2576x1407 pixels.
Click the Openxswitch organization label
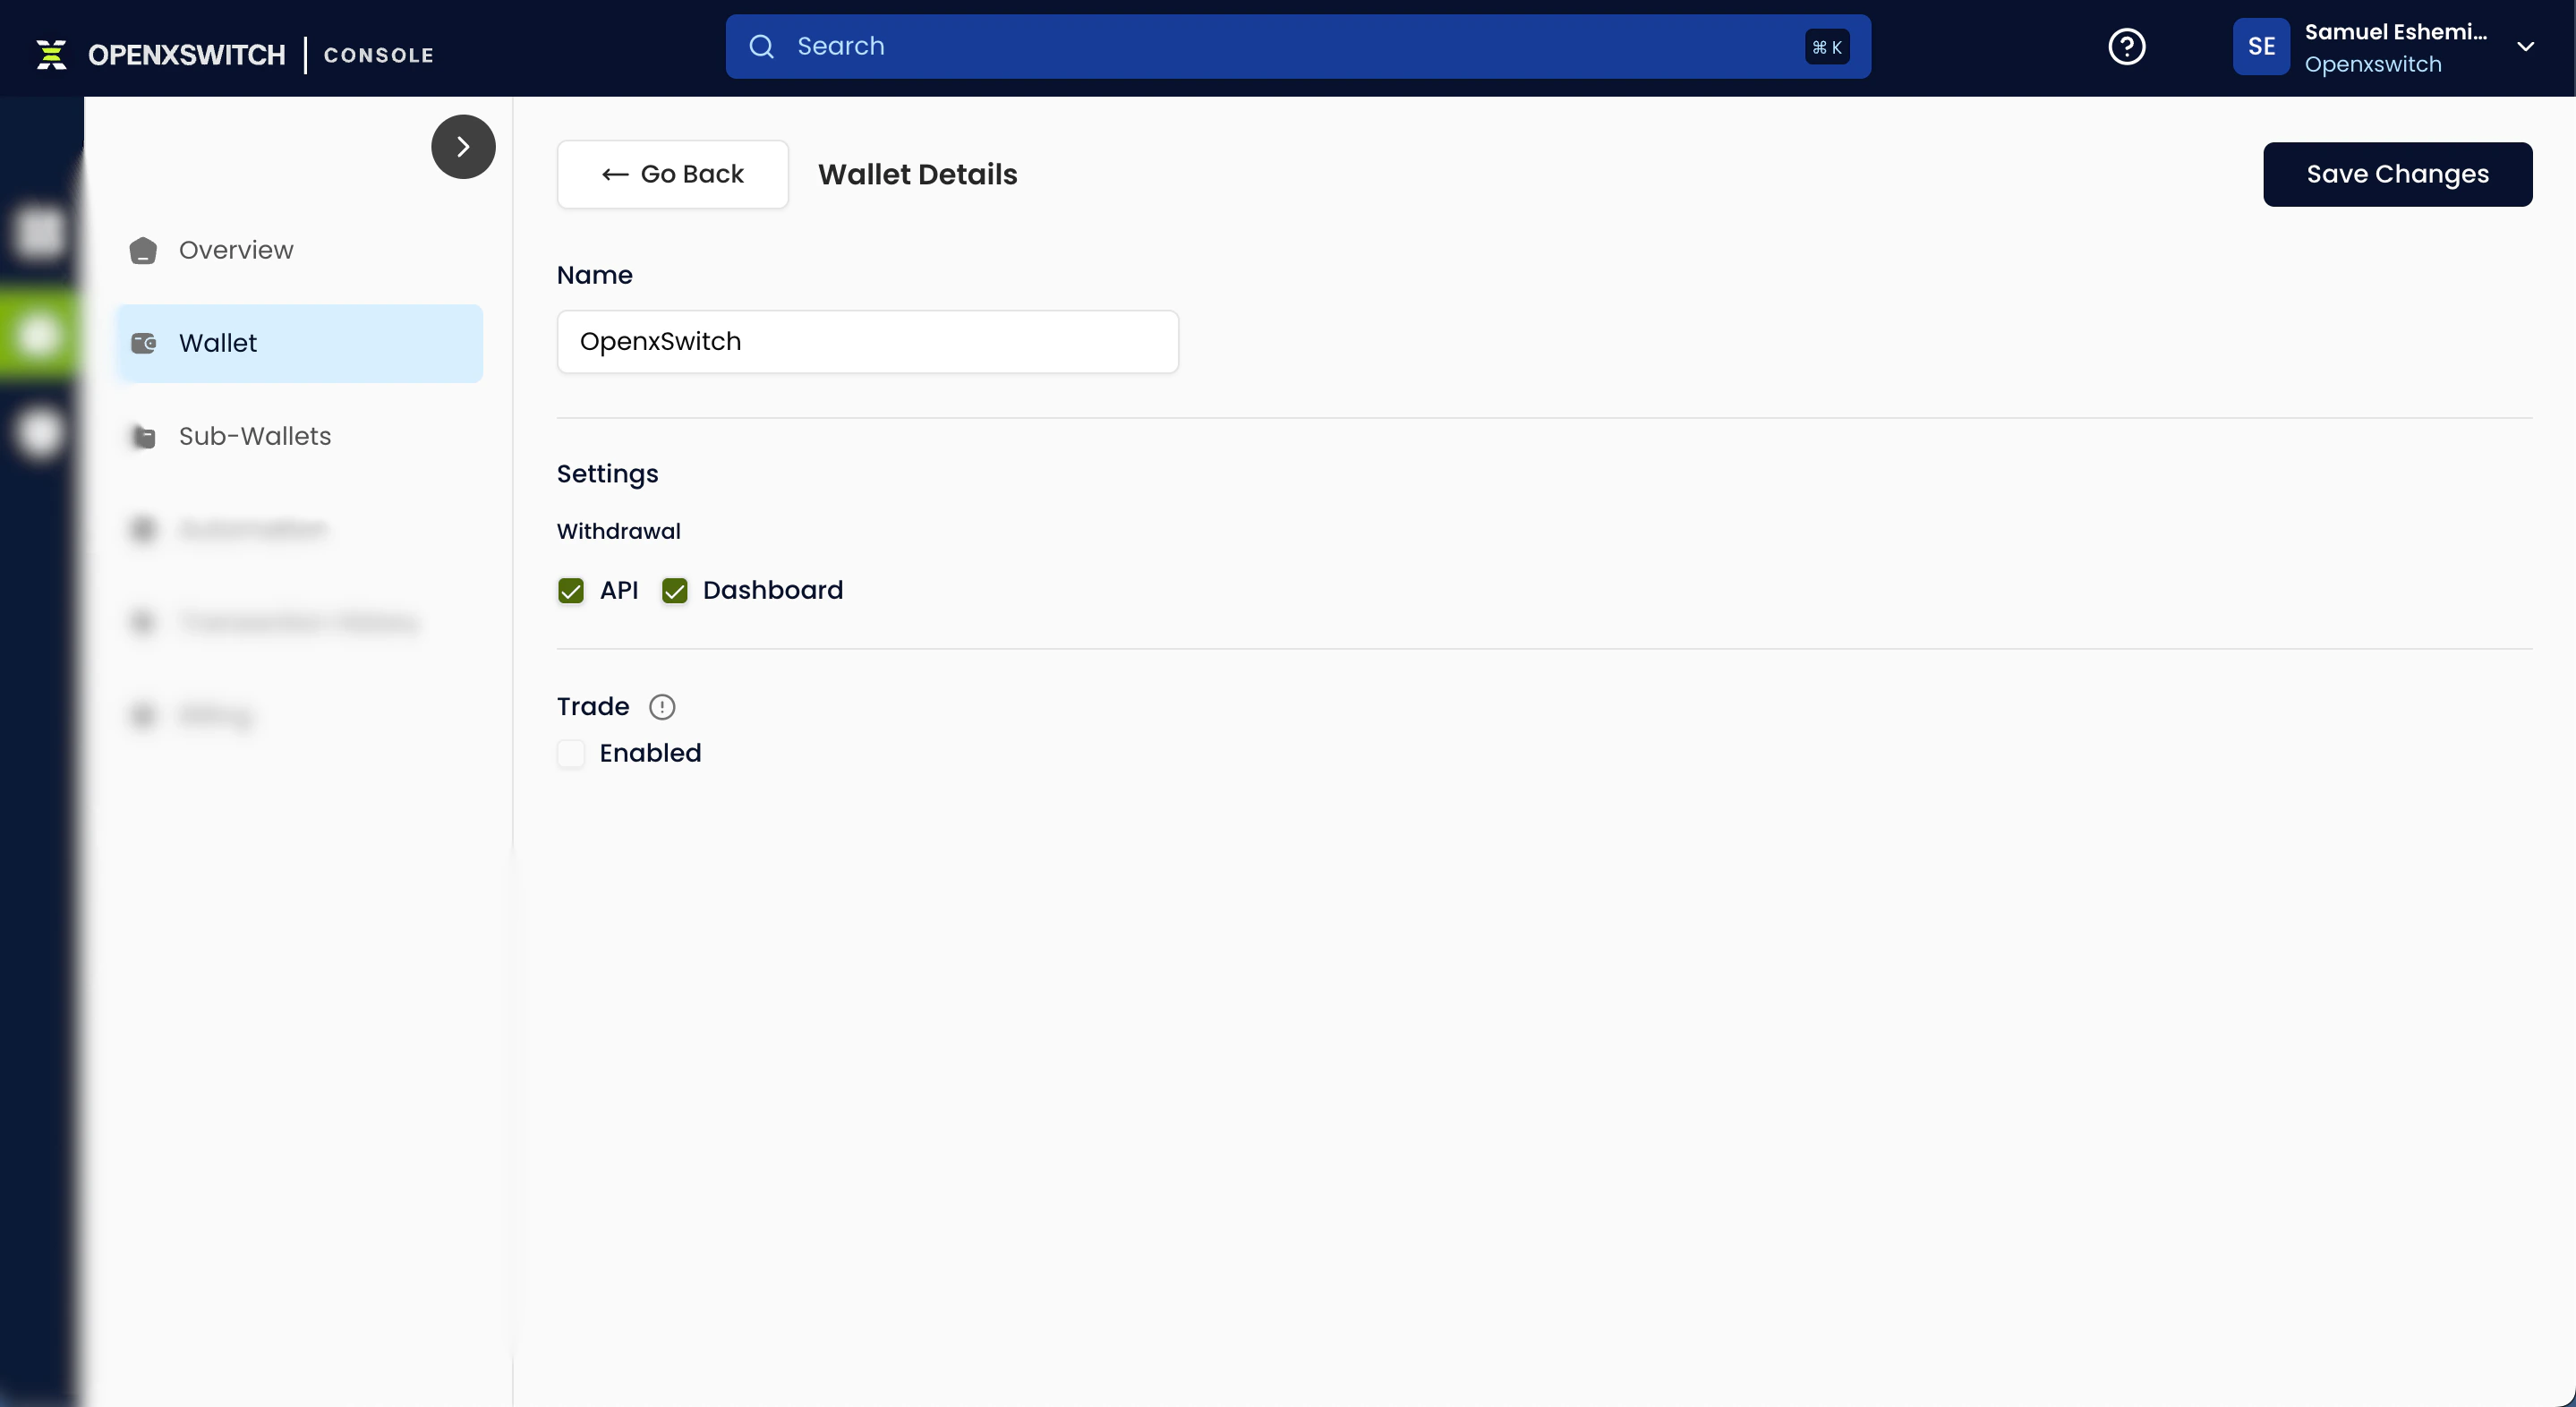point(2373,64)
